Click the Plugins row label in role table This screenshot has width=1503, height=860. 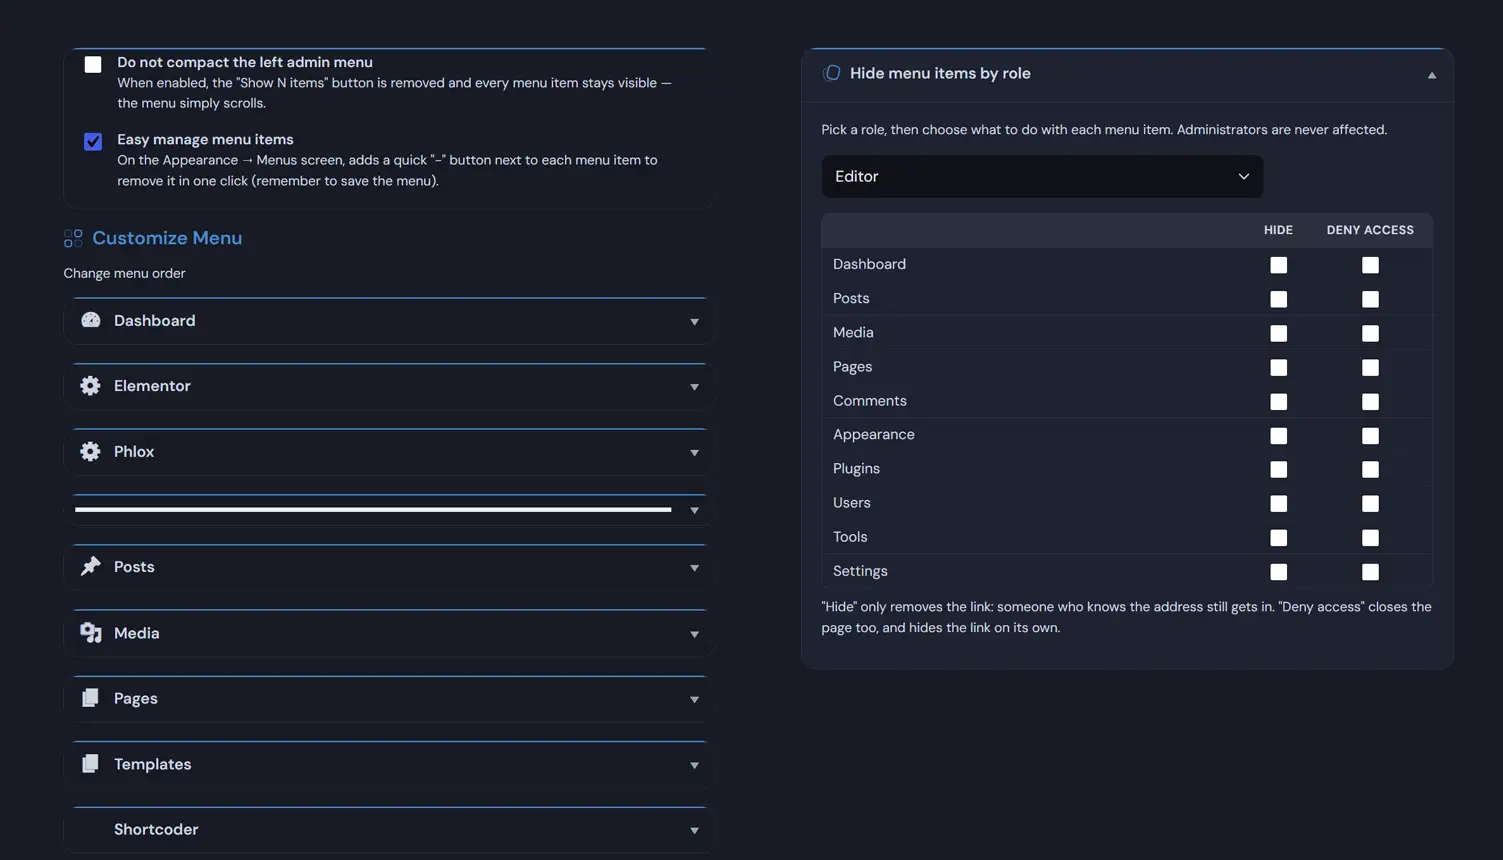click(856, 469)
